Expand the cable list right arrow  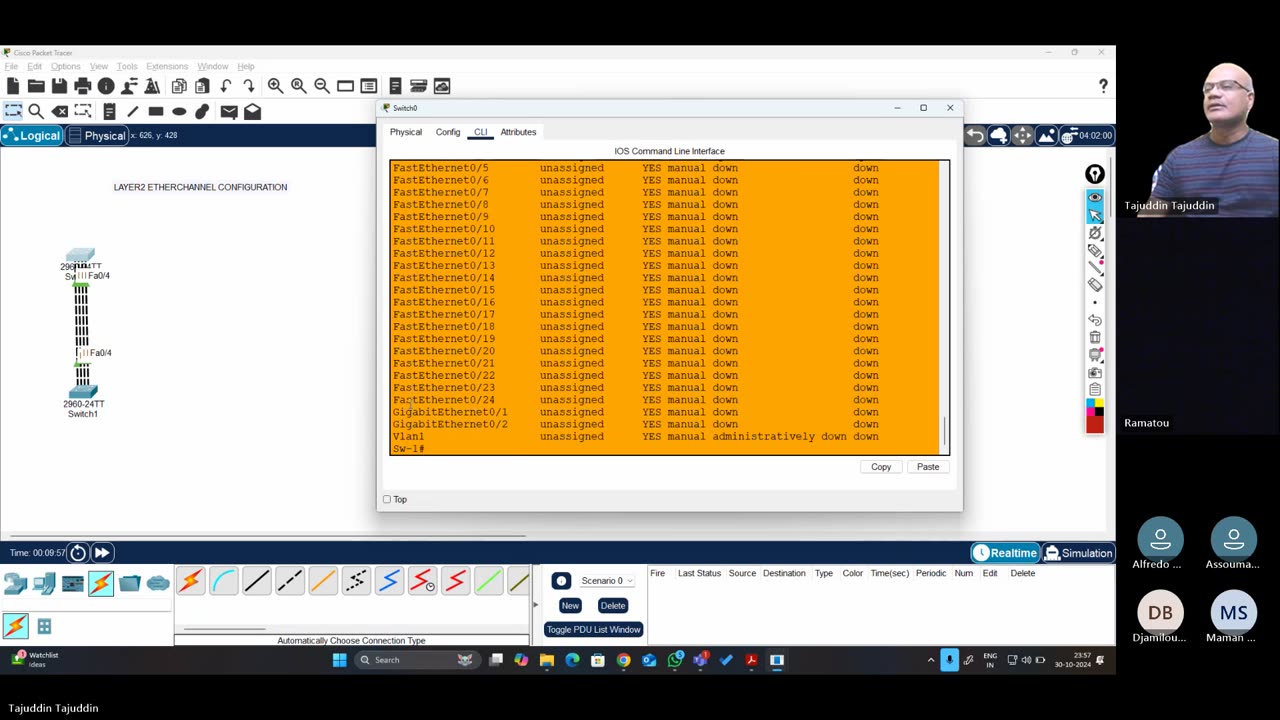tap(534, 605)
